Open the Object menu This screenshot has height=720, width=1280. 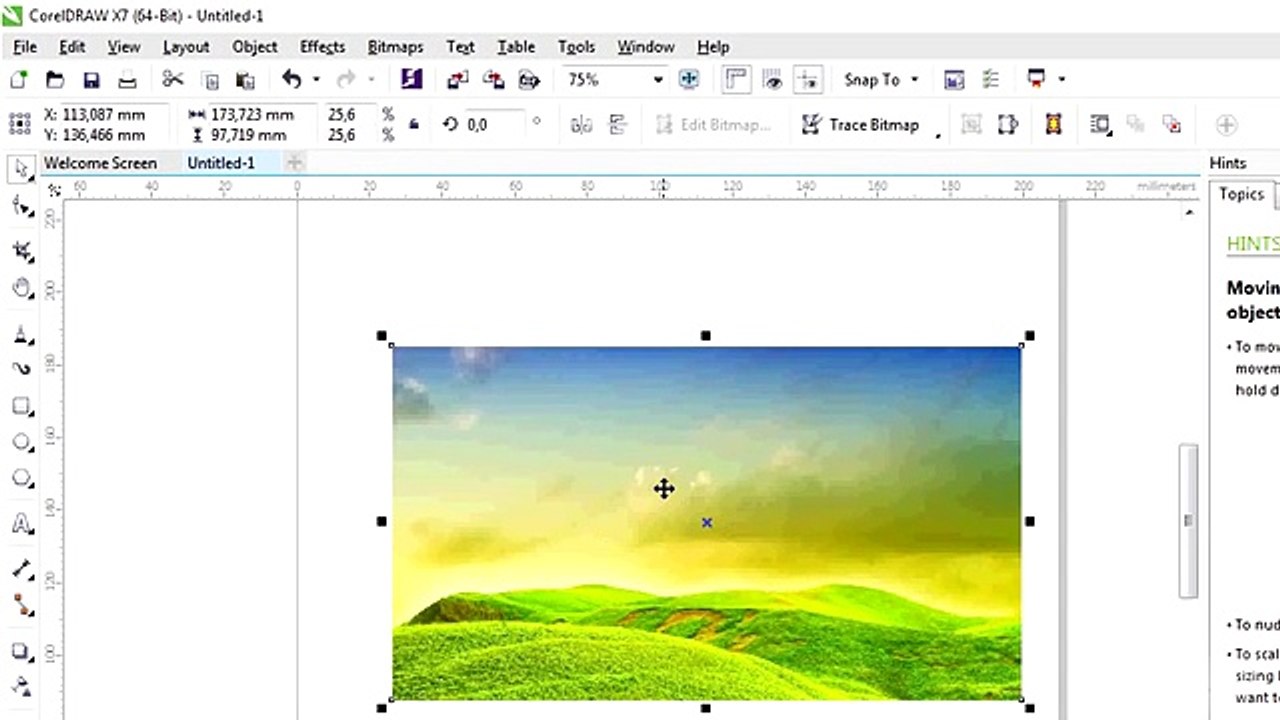pyautogui.click(x=255, y=47)
